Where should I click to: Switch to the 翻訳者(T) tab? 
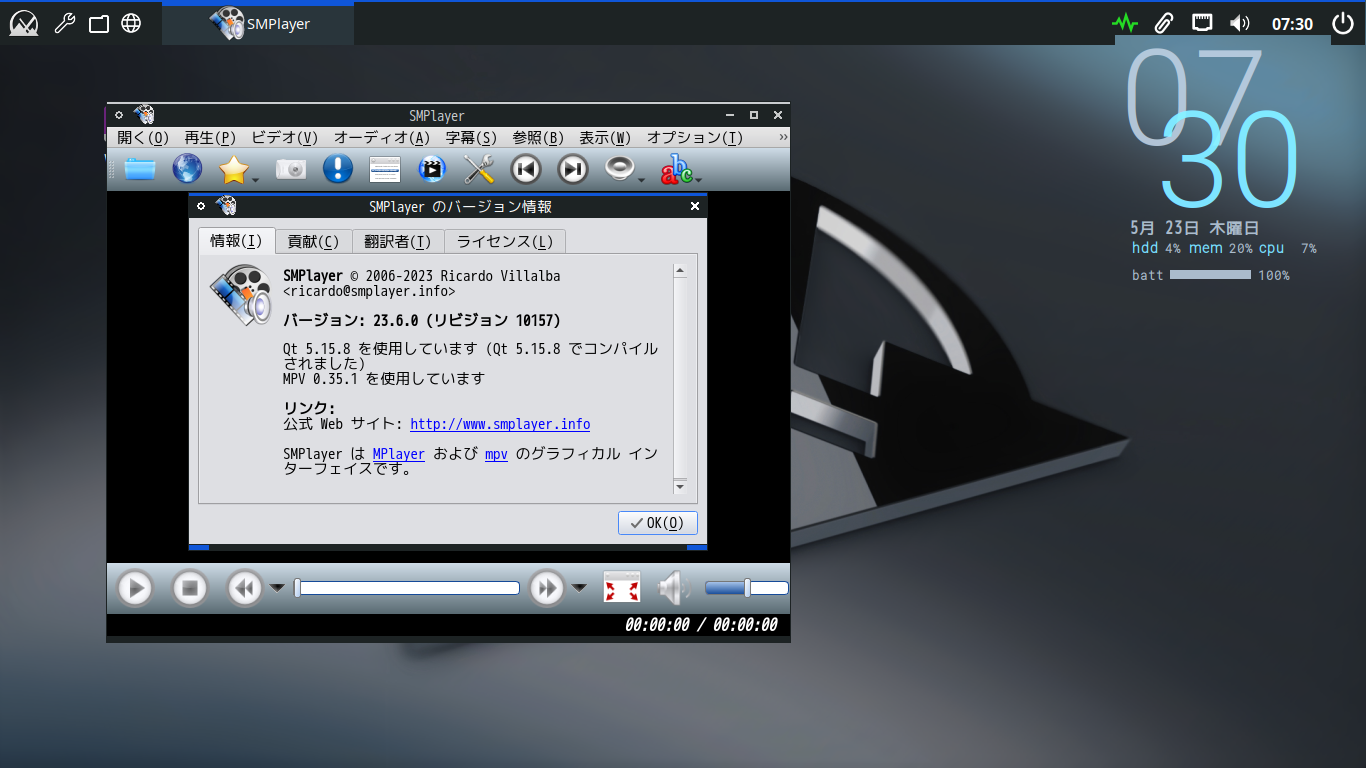click(398, 241)
